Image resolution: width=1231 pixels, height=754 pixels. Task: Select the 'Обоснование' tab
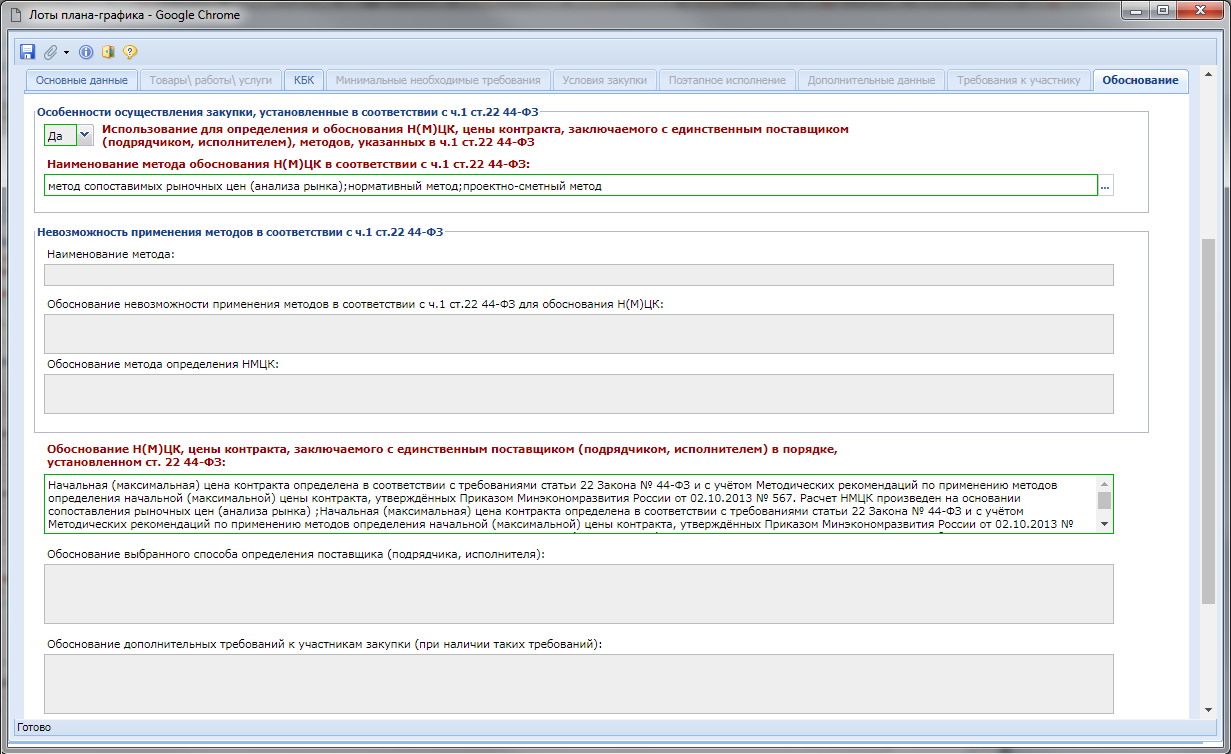(x=1140, y=80)
